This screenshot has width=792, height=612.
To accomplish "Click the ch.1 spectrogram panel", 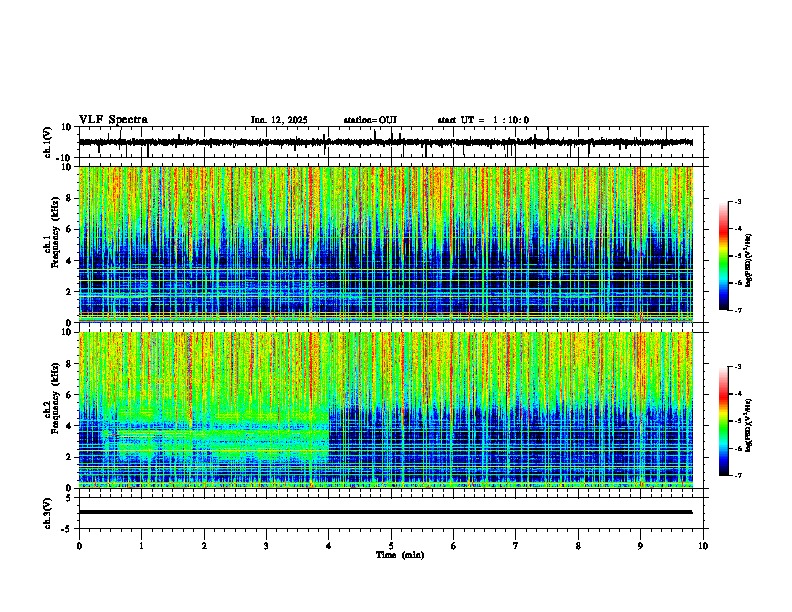I will pos(386,244).
